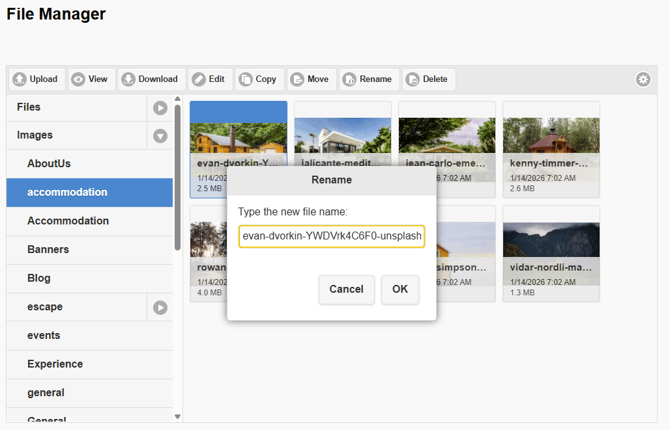Click the Download toolbar button
This screenshot has height=430, width=670.
[152, 79]
